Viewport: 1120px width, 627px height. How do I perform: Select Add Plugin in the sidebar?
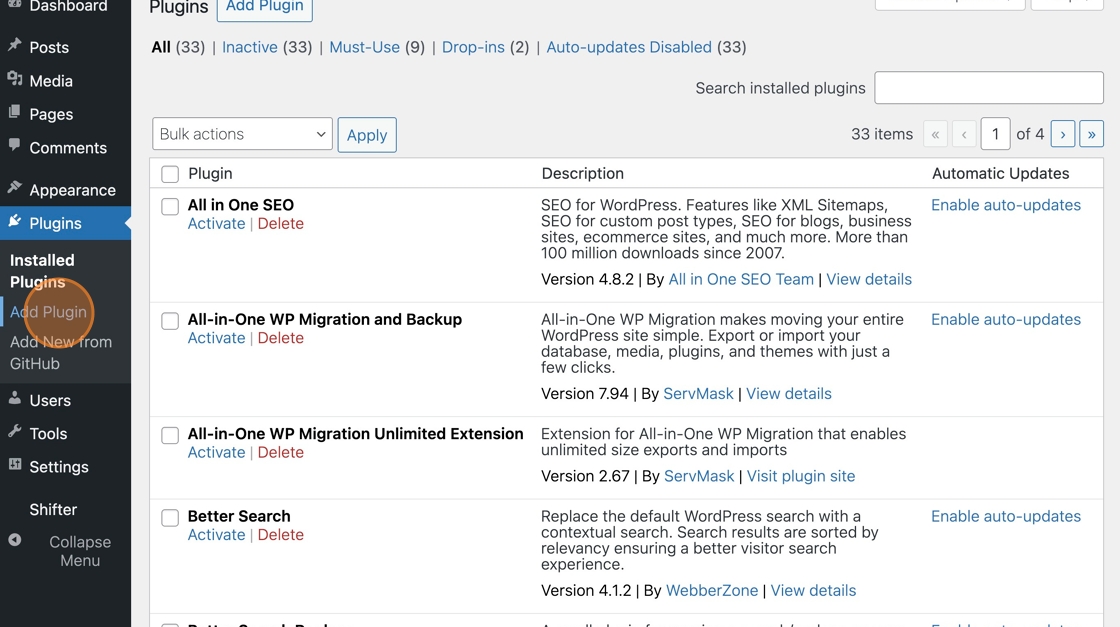48,312
